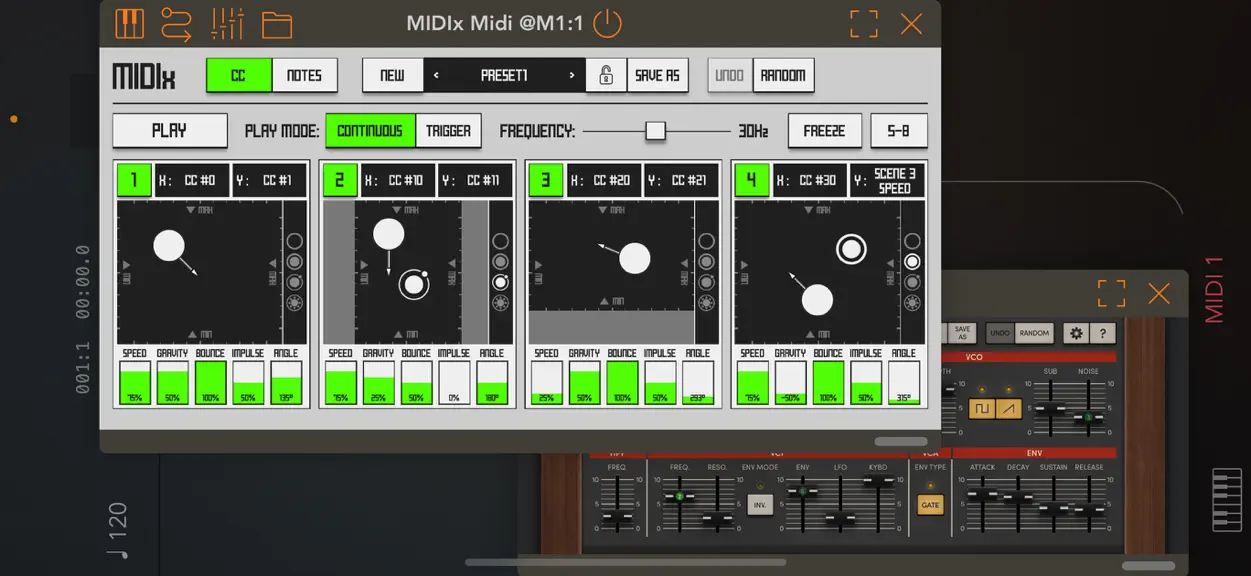Select empty circle mode icon in pad 1
The image size is (1251, 576).
point(295,241)
